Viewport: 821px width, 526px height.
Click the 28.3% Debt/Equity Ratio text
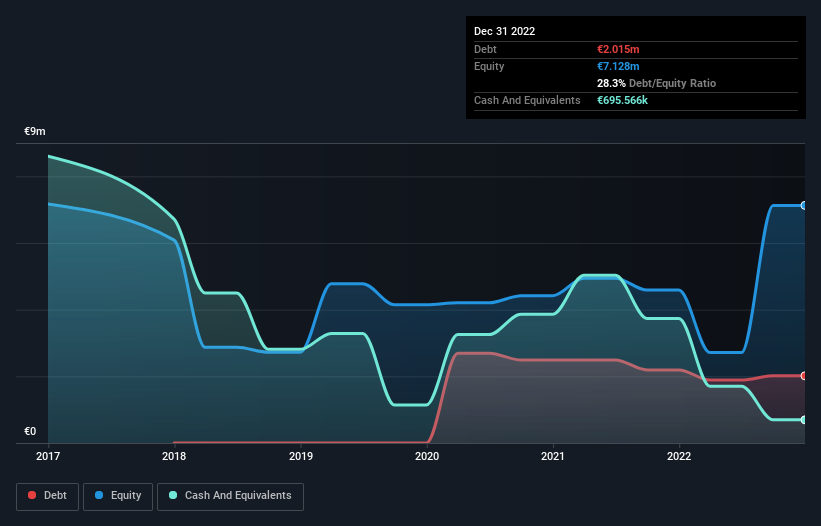click(656, 83)
